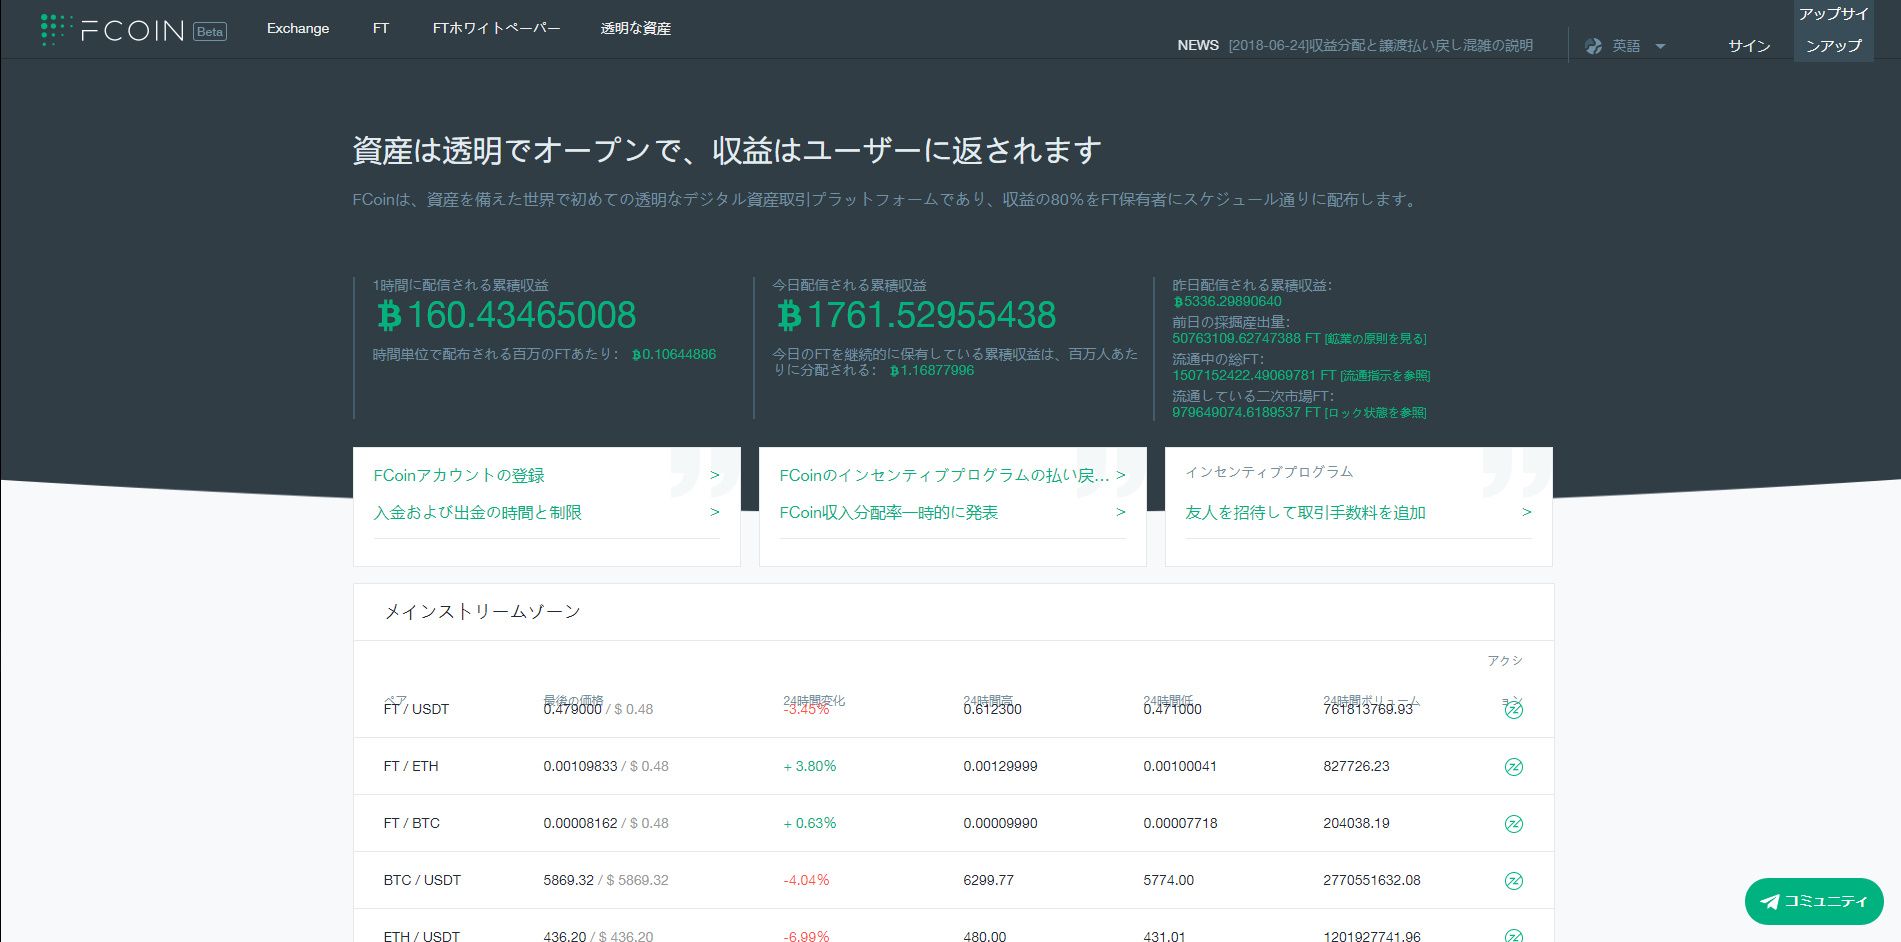Image resolution: width=1901 pixels, height=942 pixels.
Task: Click the + 0.63% change value
Action: (810, 823)
